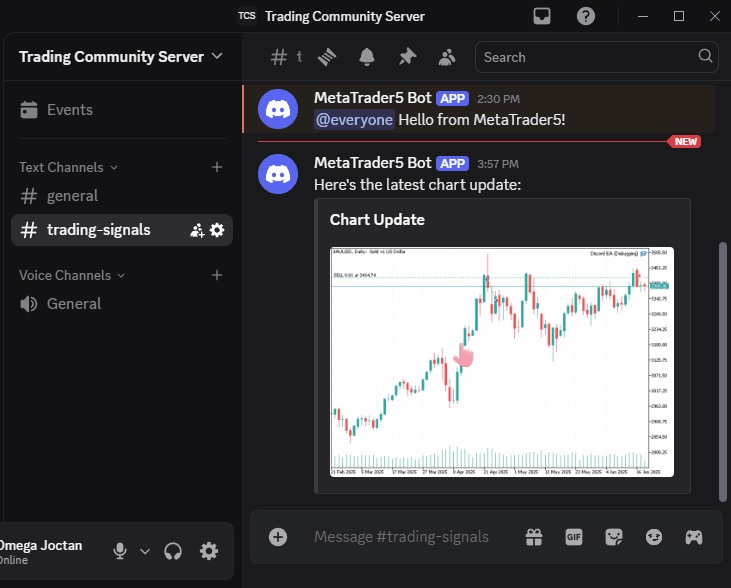Click the Chart Update embed title
The width and height of the screenshot is (731, 588).
coord(377,220)
